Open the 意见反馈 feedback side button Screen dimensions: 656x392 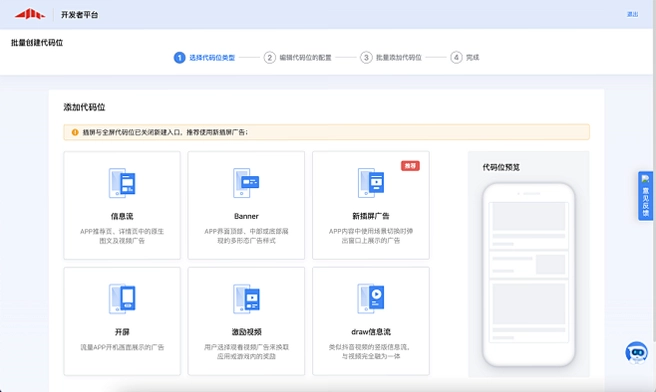click(x=646, y=196)
